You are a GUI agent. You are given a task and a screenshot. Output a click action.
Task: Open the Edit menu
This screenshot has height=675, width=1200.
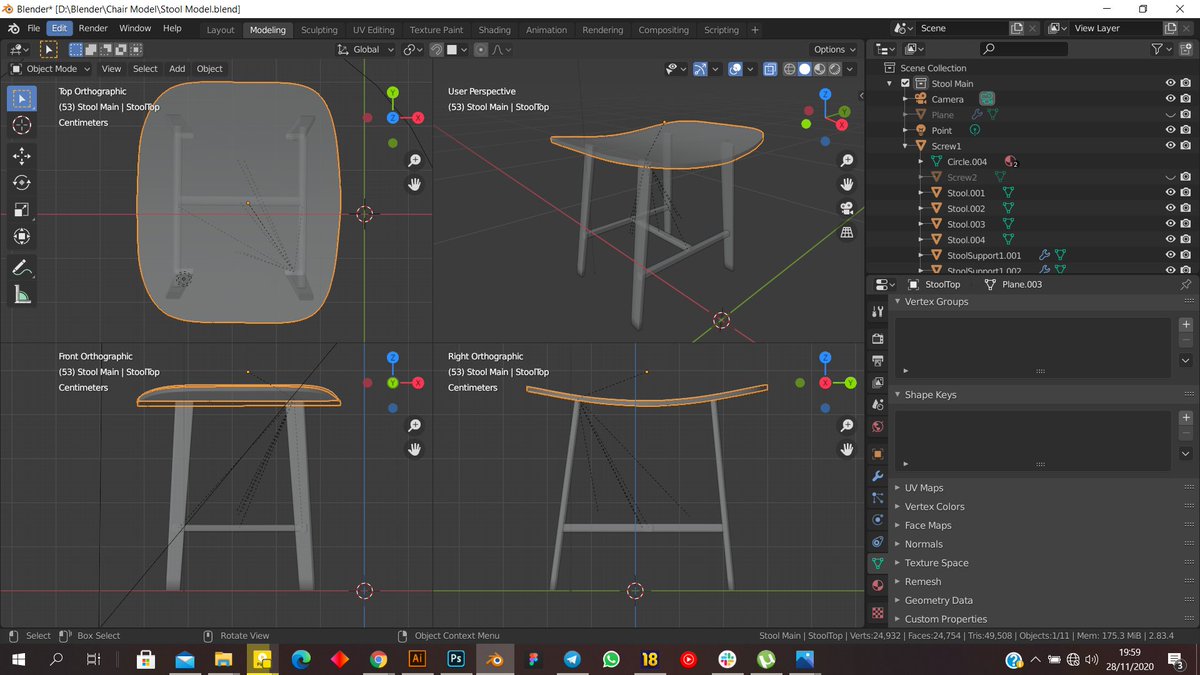point(59,27)
